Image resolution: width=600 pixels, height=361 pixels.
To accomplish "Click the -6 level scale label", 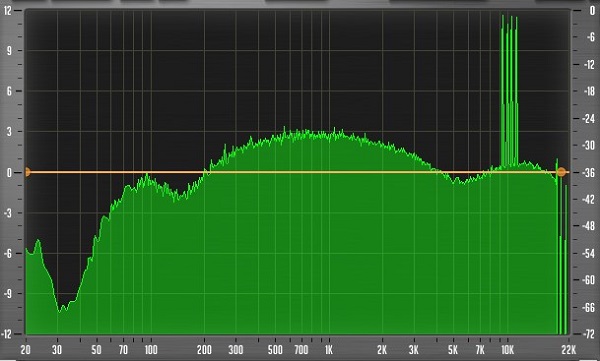I will (x=590, y=37).
